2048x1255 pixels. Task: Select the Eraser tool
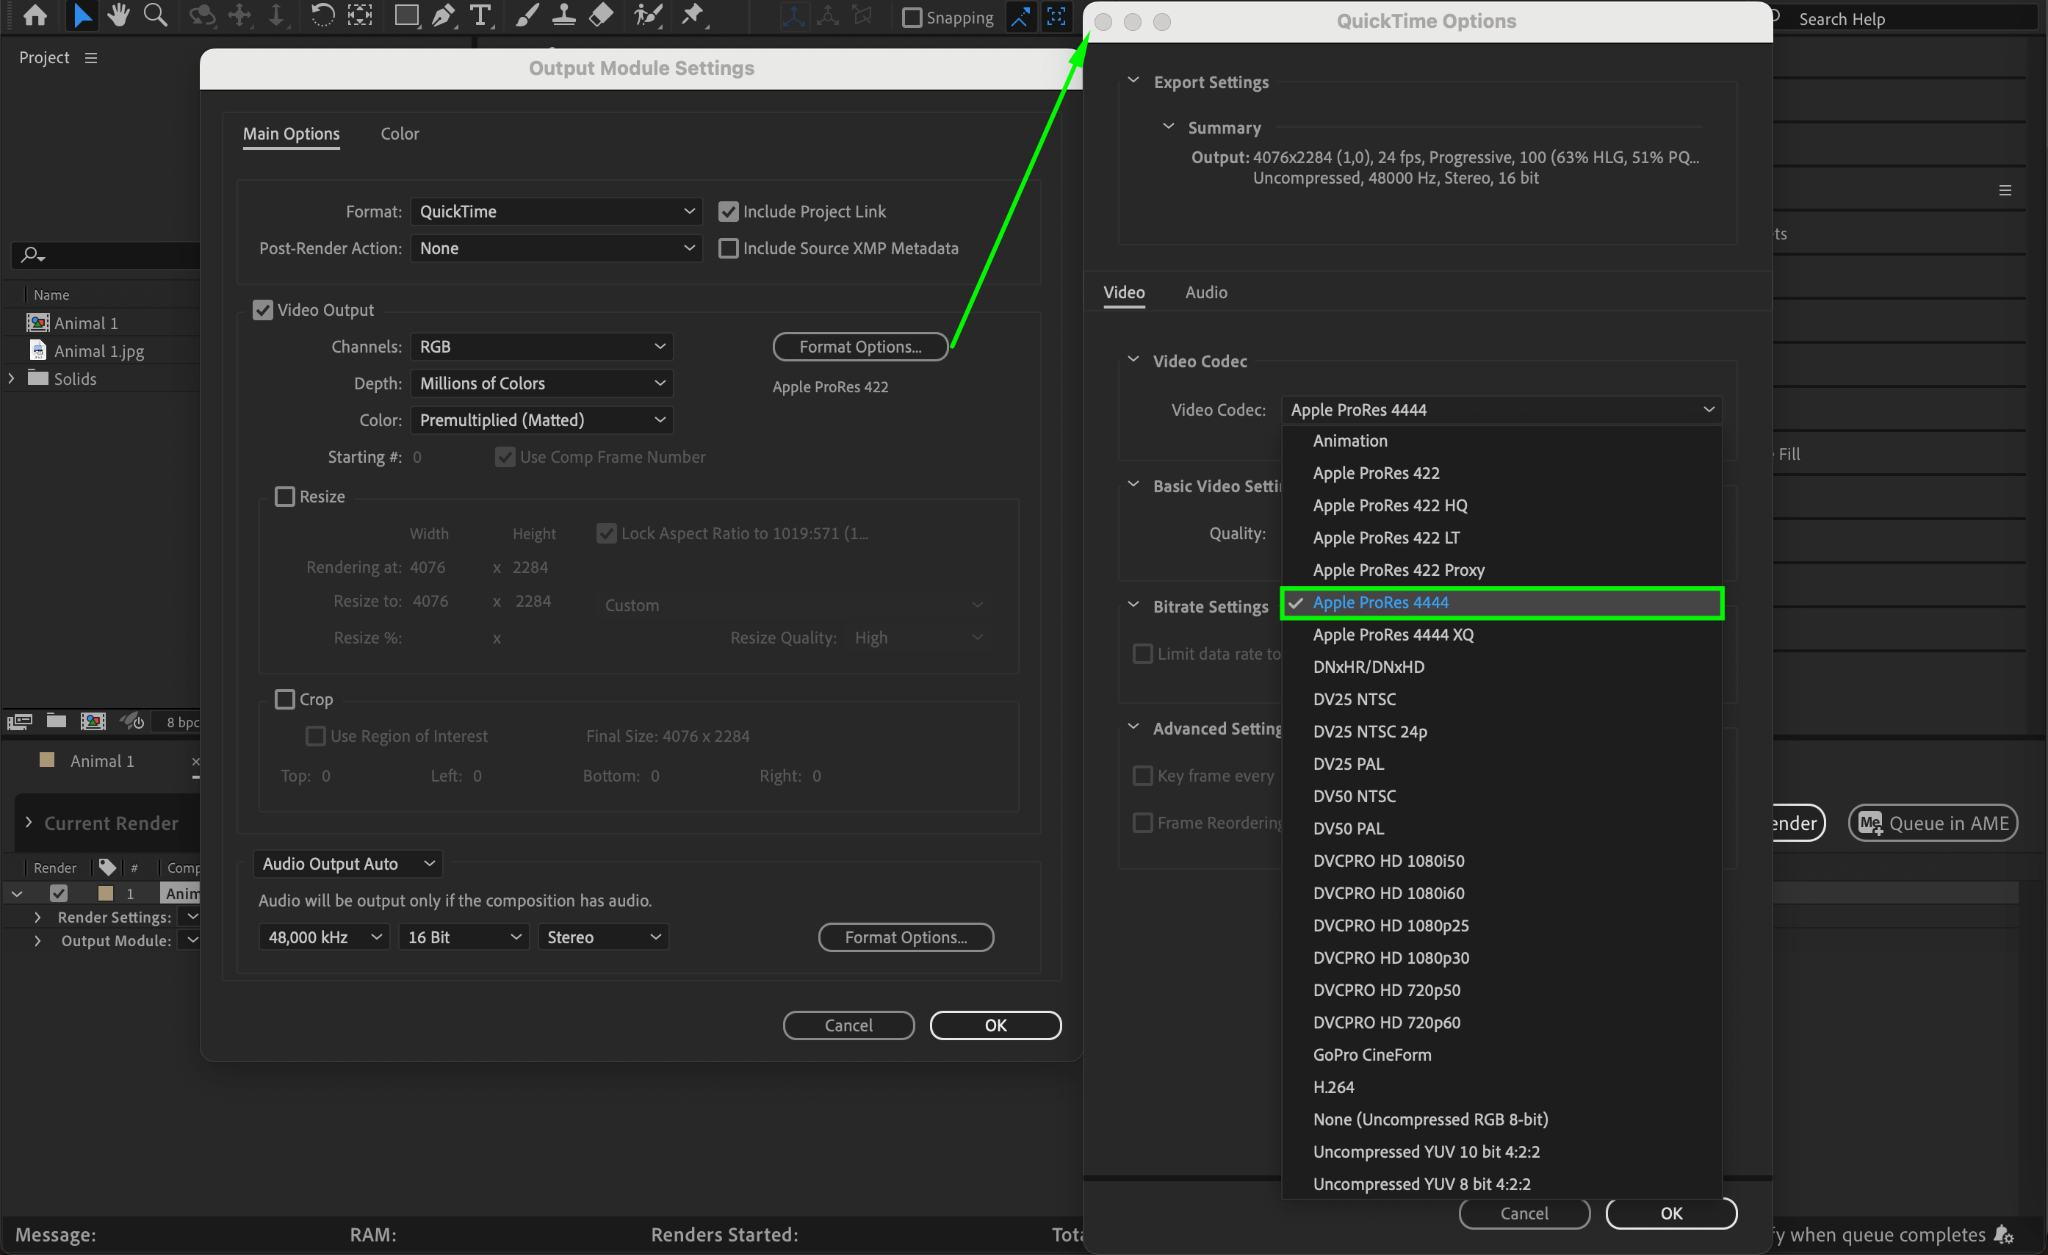(601, 15)
